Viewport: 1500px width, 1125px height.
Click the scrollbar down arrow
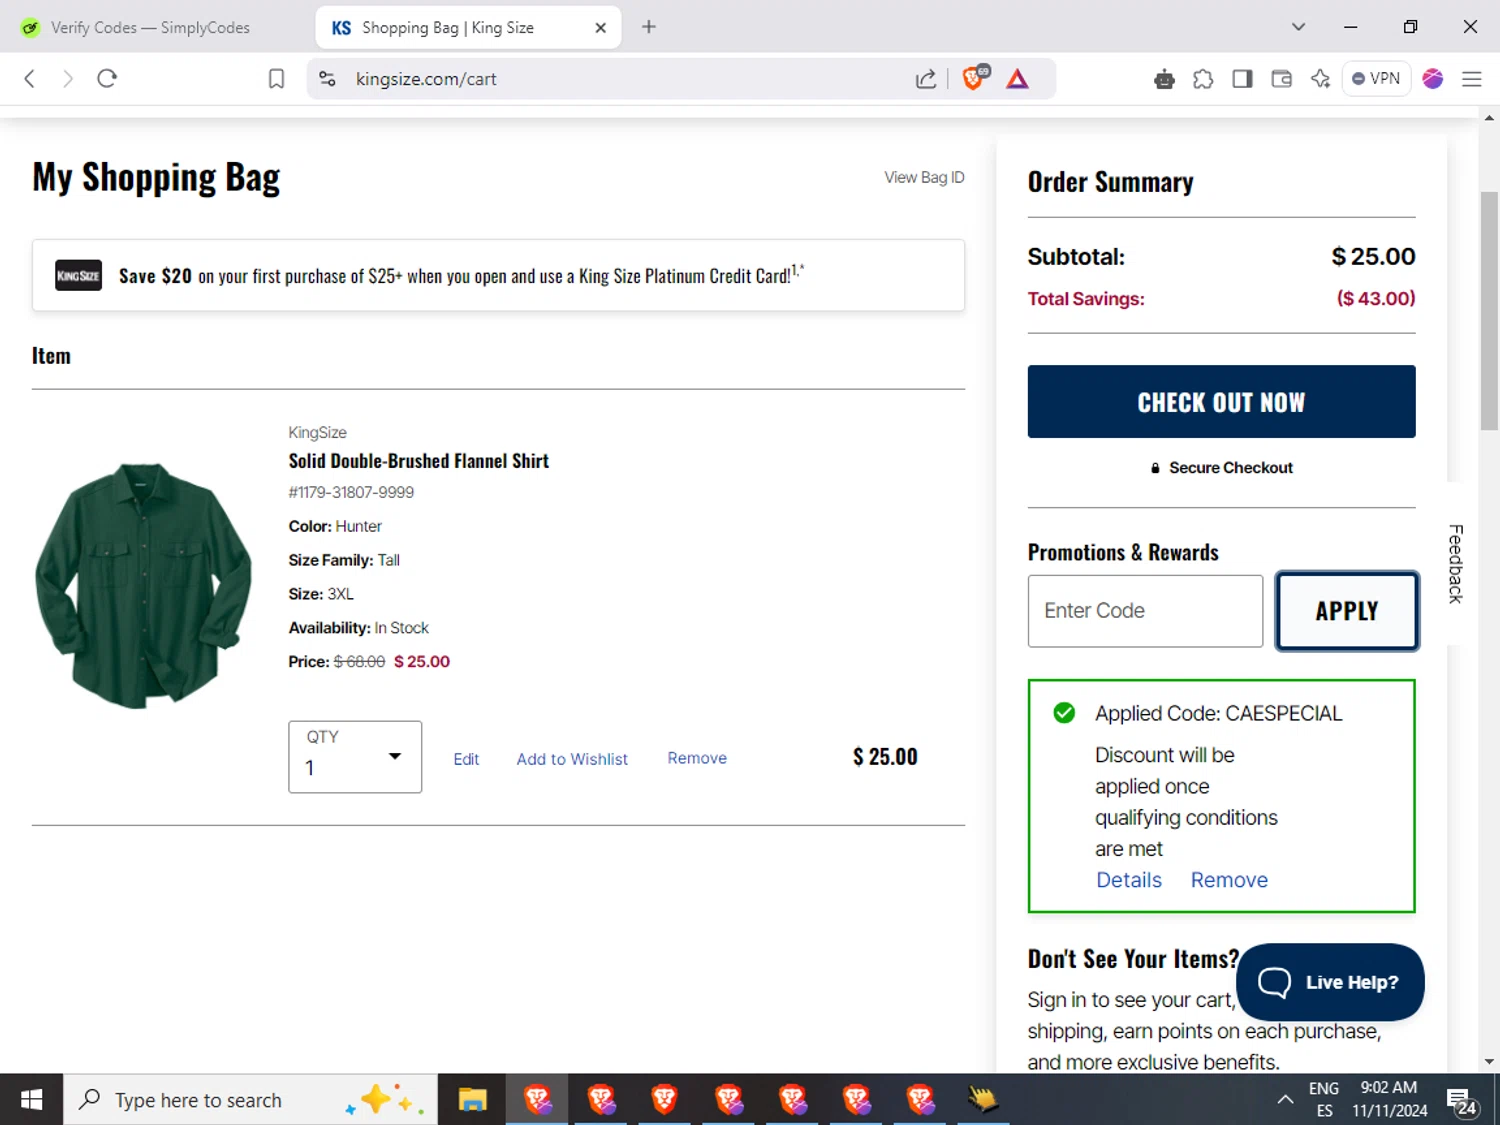[x=1489, y=1062]
